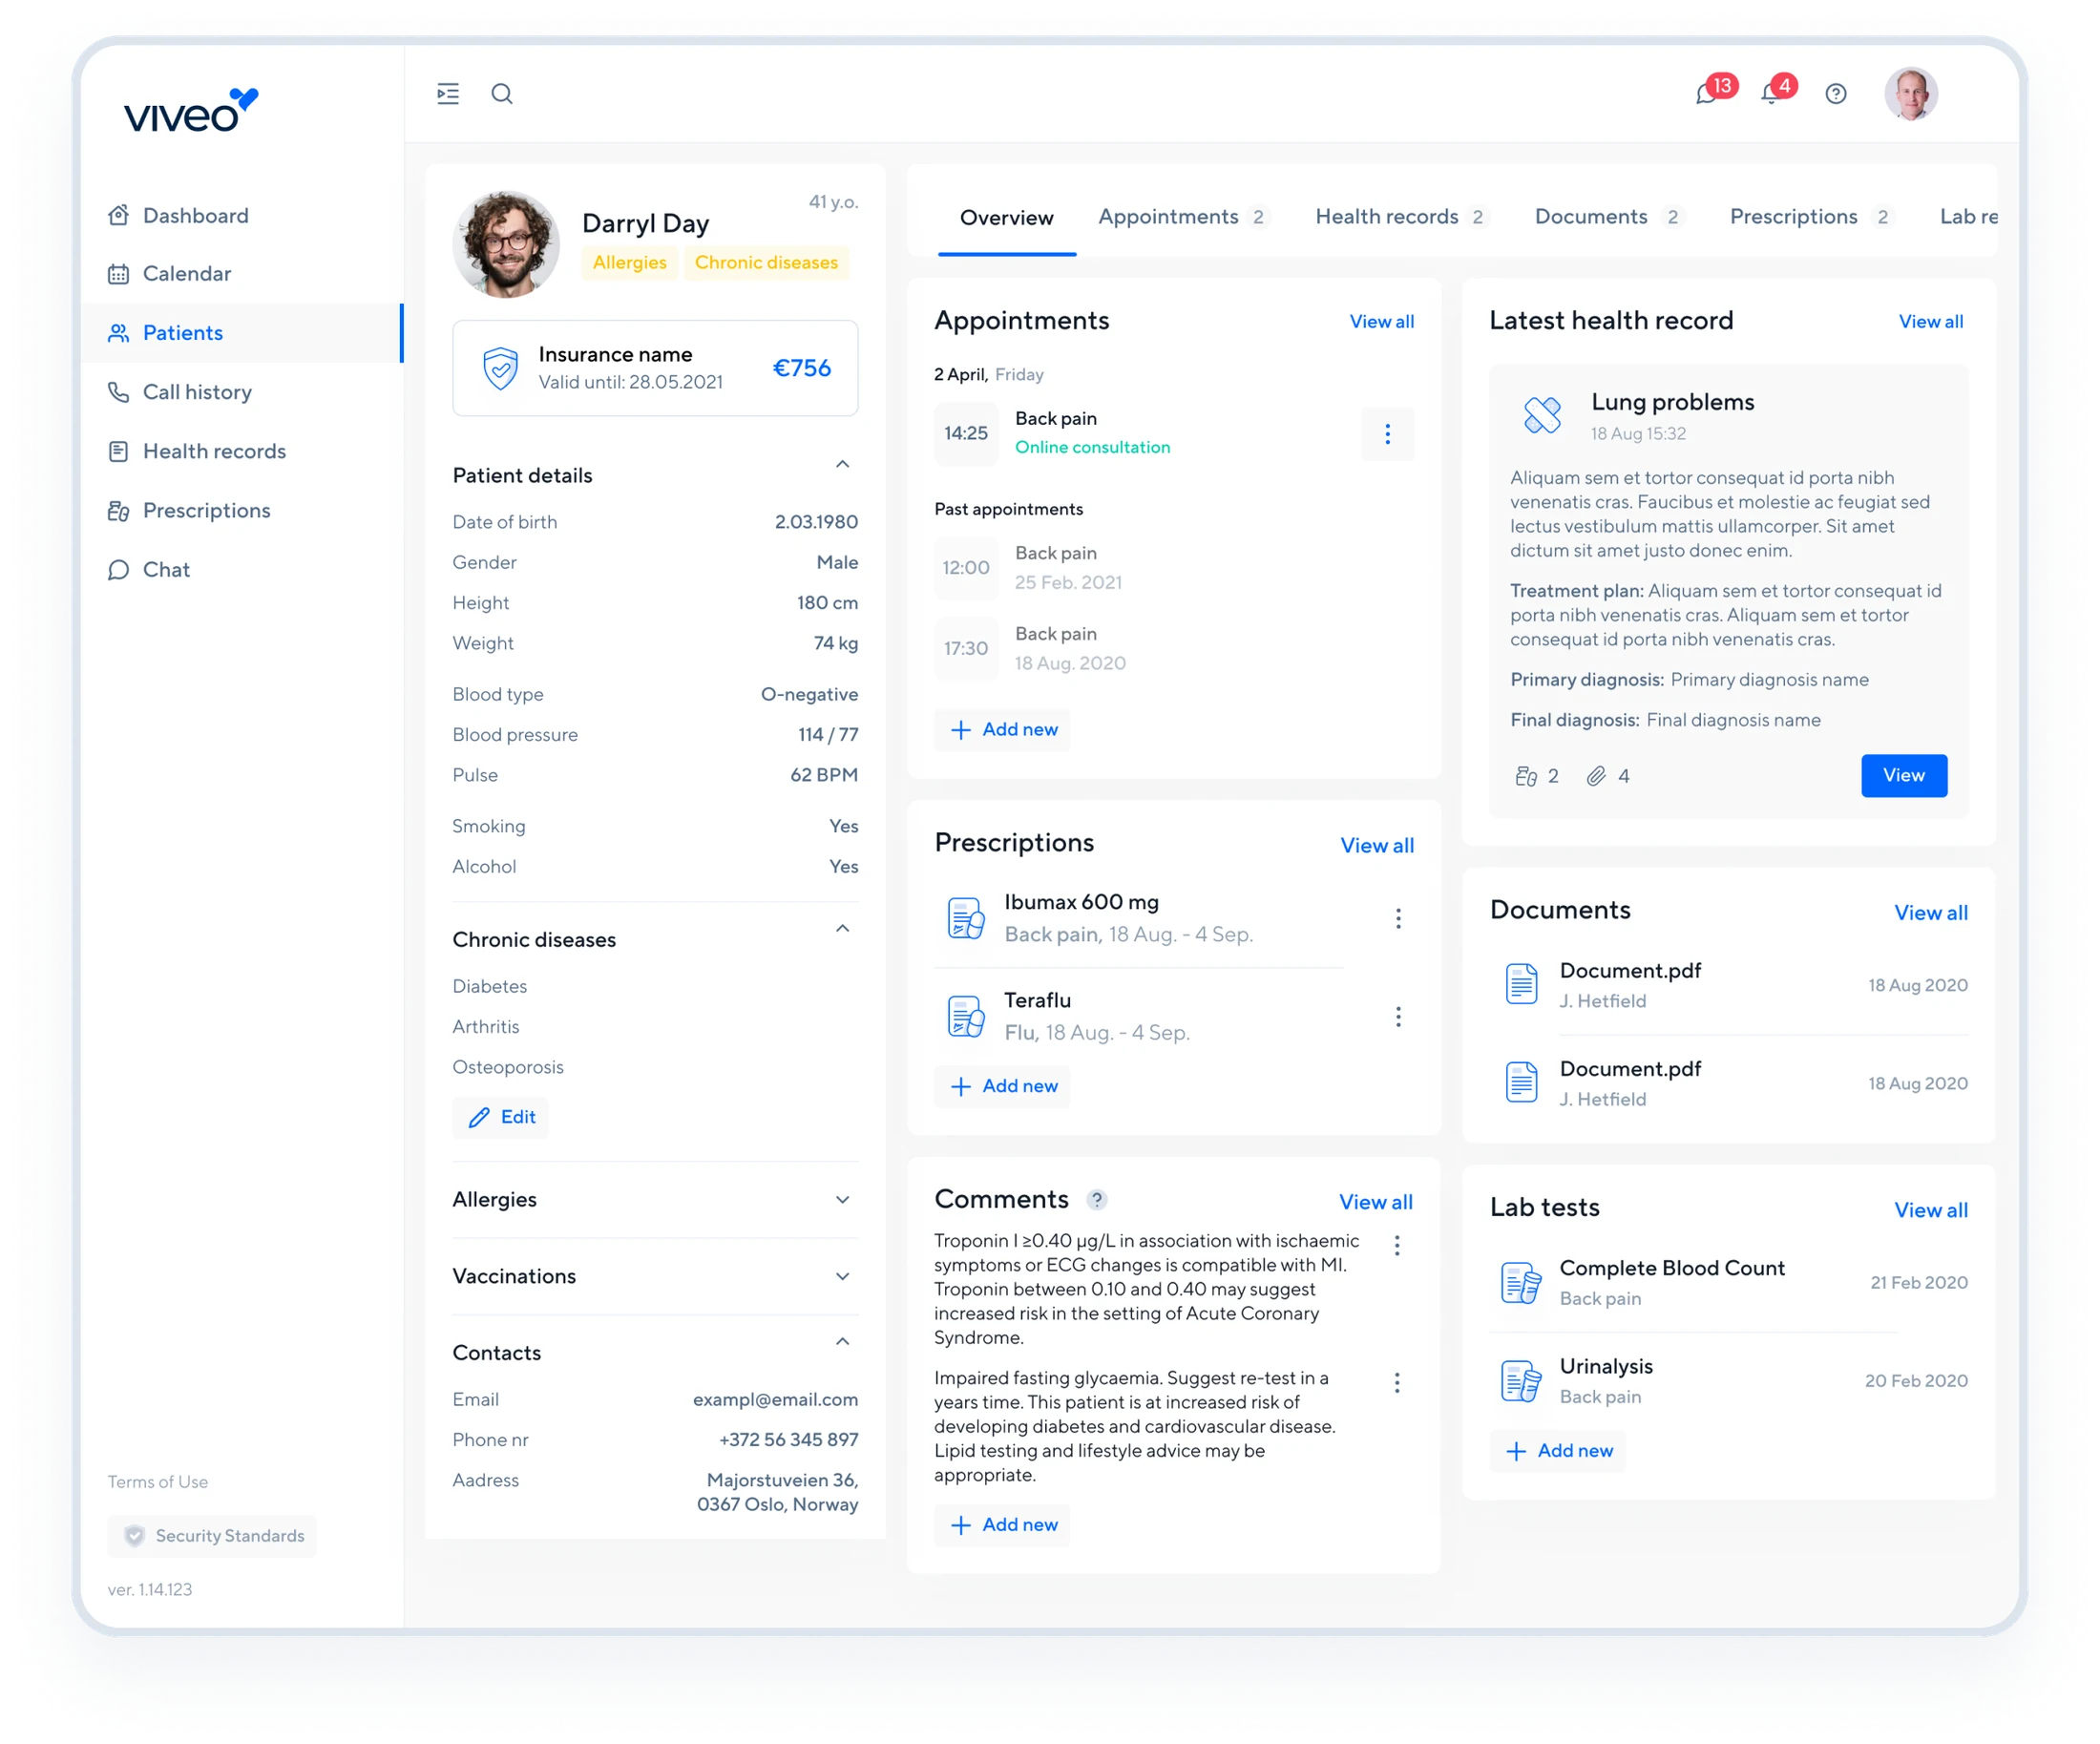Click View button on Lung problems record

point(1904,776)
